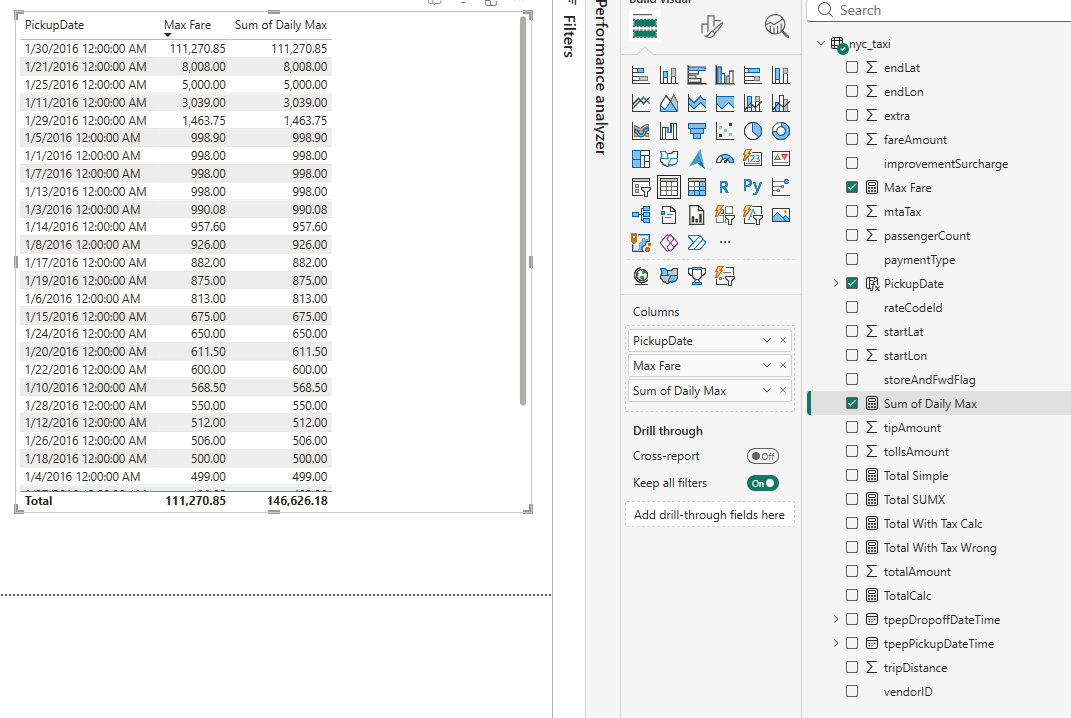The image size is (1071, 718).
Task: Select the ribbon chart visual
Action: (641, 131)
